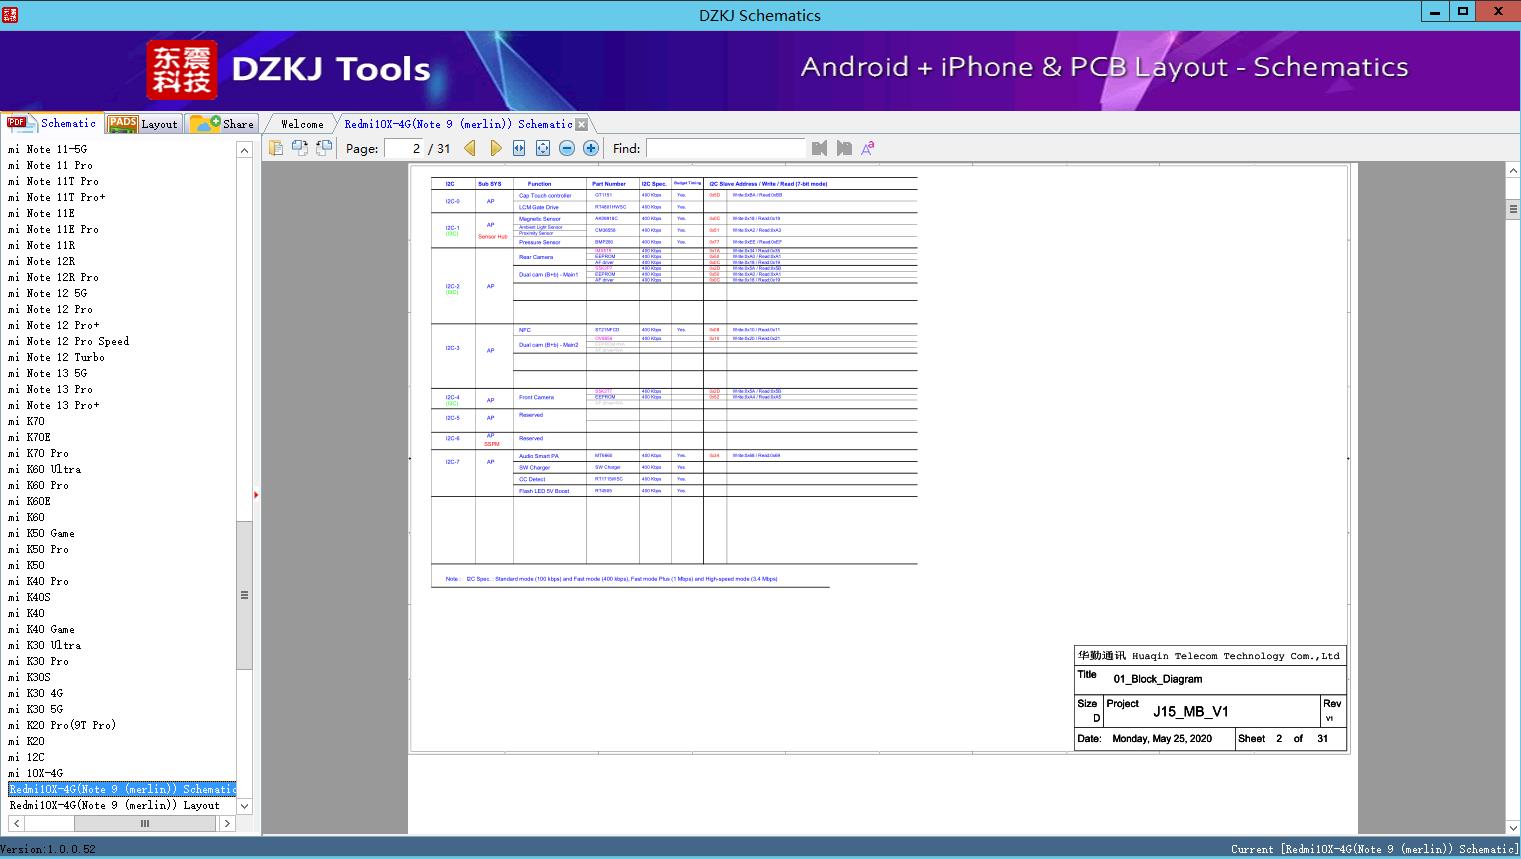This screenshot has width=1521, height=859.
Task: Click the model list horizontal scroll right arrow
Action: (x=227, y=823)
